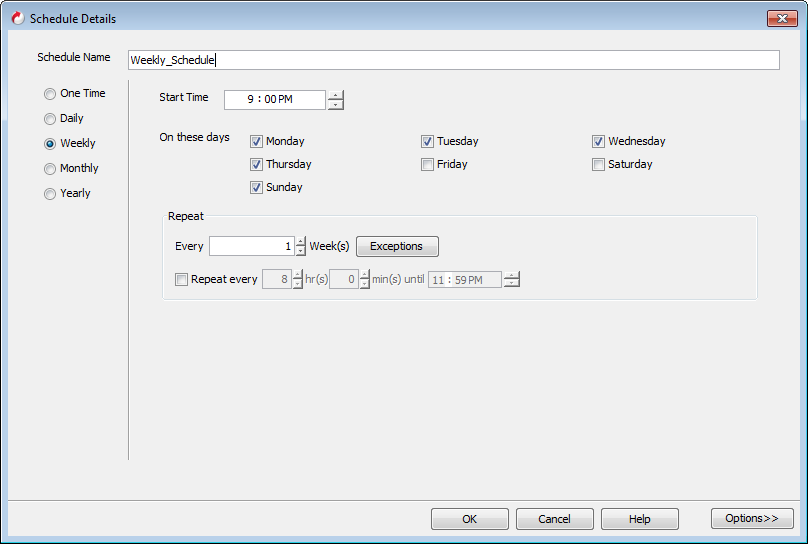Screen dimensions: 808x544
Task: Increase the Every Week(s) spinner value
Action: pyautogui.click(x=301, y=241)
